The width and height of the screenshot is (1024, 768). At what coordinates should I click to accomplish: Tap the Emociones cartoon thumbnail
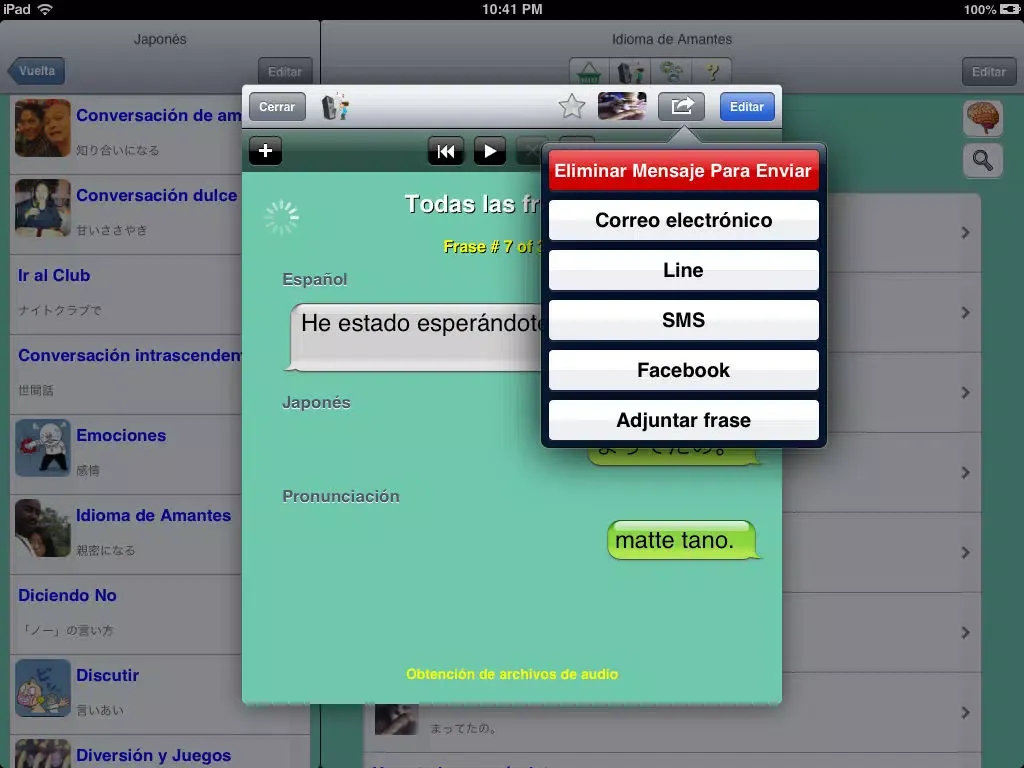coord(42,448)
